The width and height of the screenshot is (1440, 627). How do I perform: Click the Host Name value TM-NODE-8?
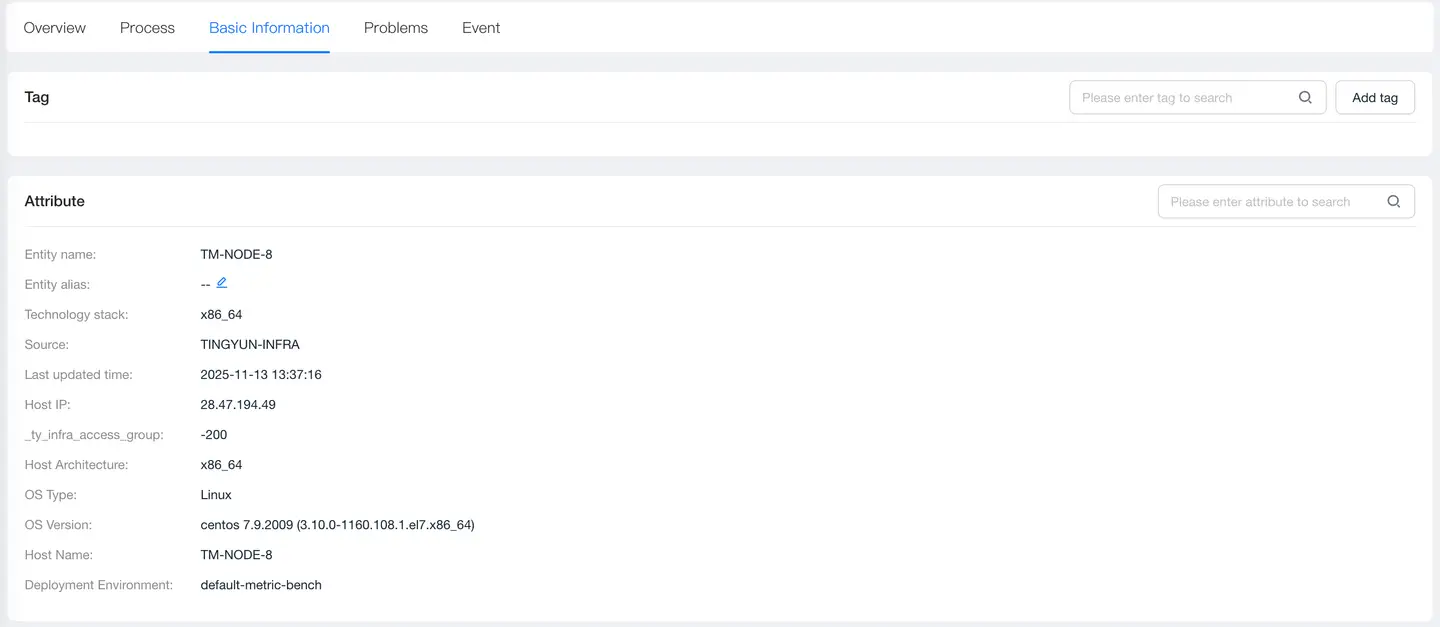tap(236, 555)
